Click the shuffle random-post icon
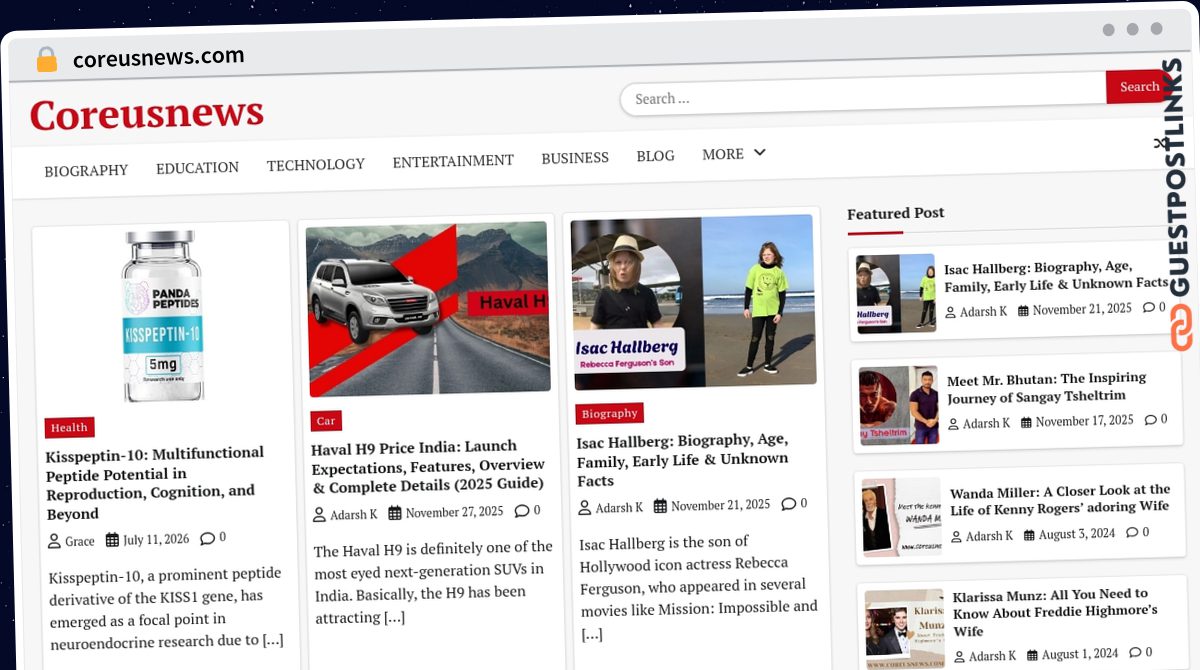The height and width of the screenshot is (670, 1200). (1160, 143)
